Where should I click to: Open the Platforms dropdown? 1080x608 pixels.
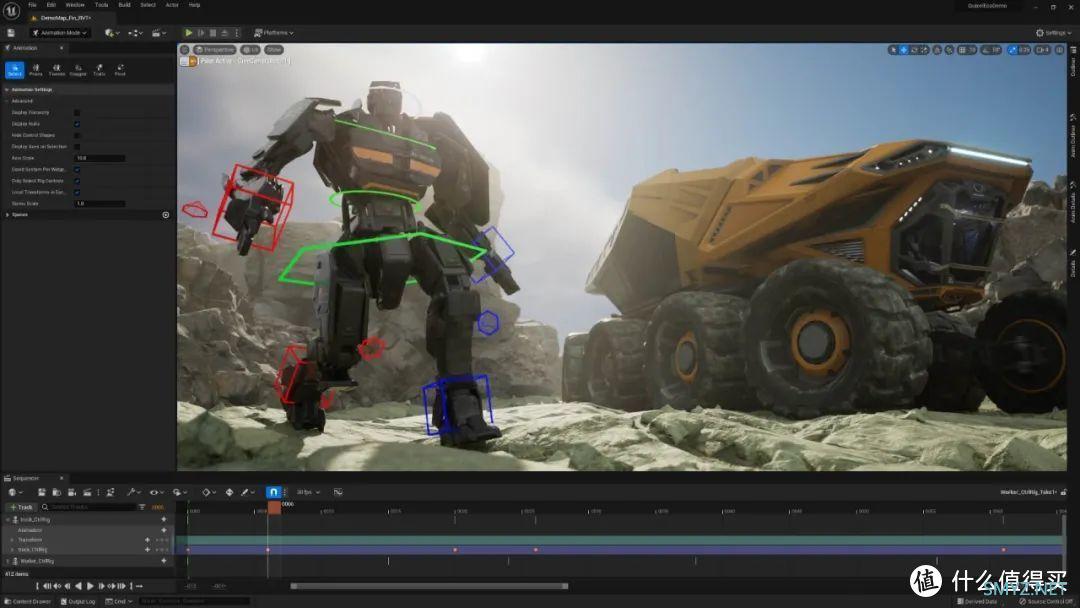pos(273,32)
